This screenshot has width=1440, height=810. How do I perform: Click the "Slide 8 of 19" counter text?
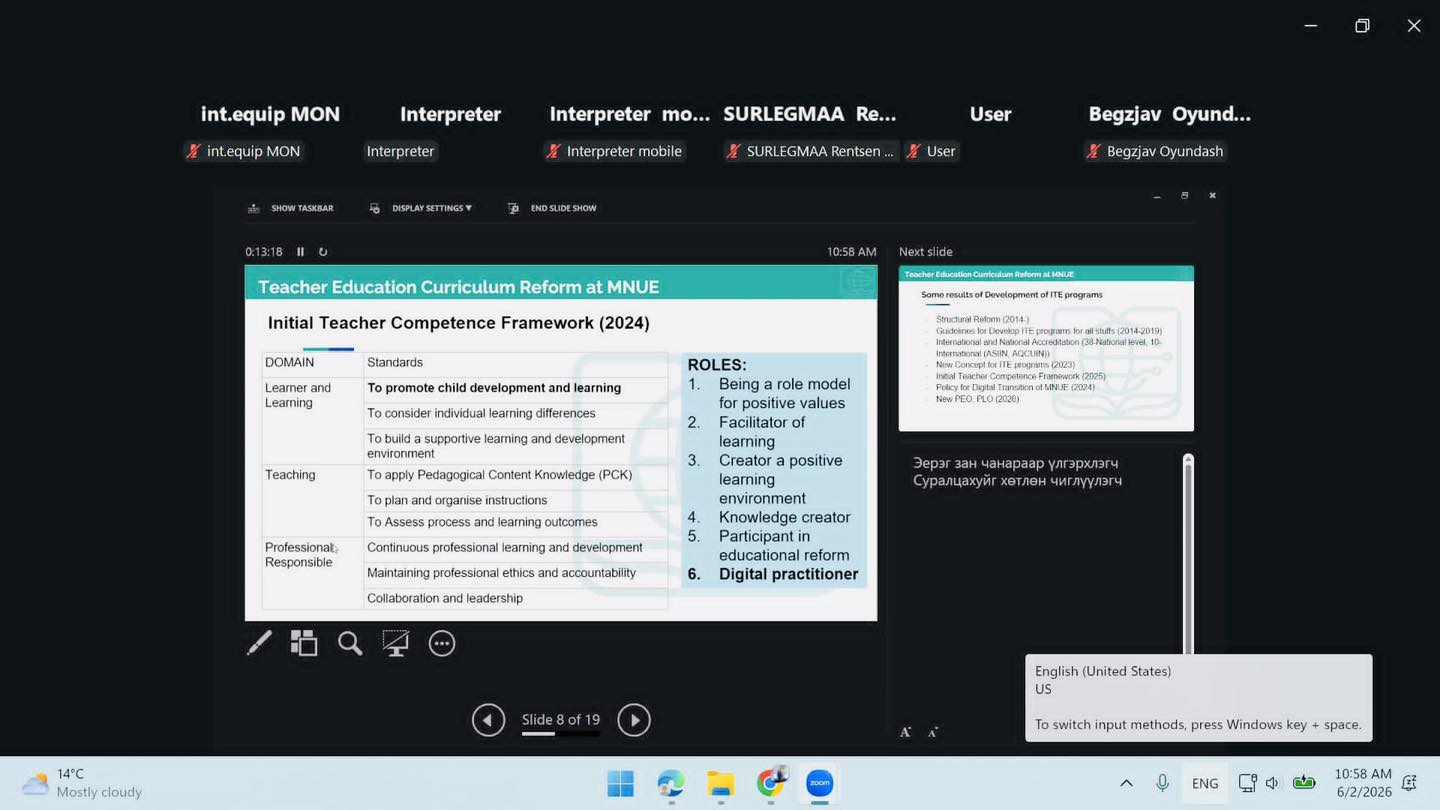pyautogui.click(x=561, y=719)
